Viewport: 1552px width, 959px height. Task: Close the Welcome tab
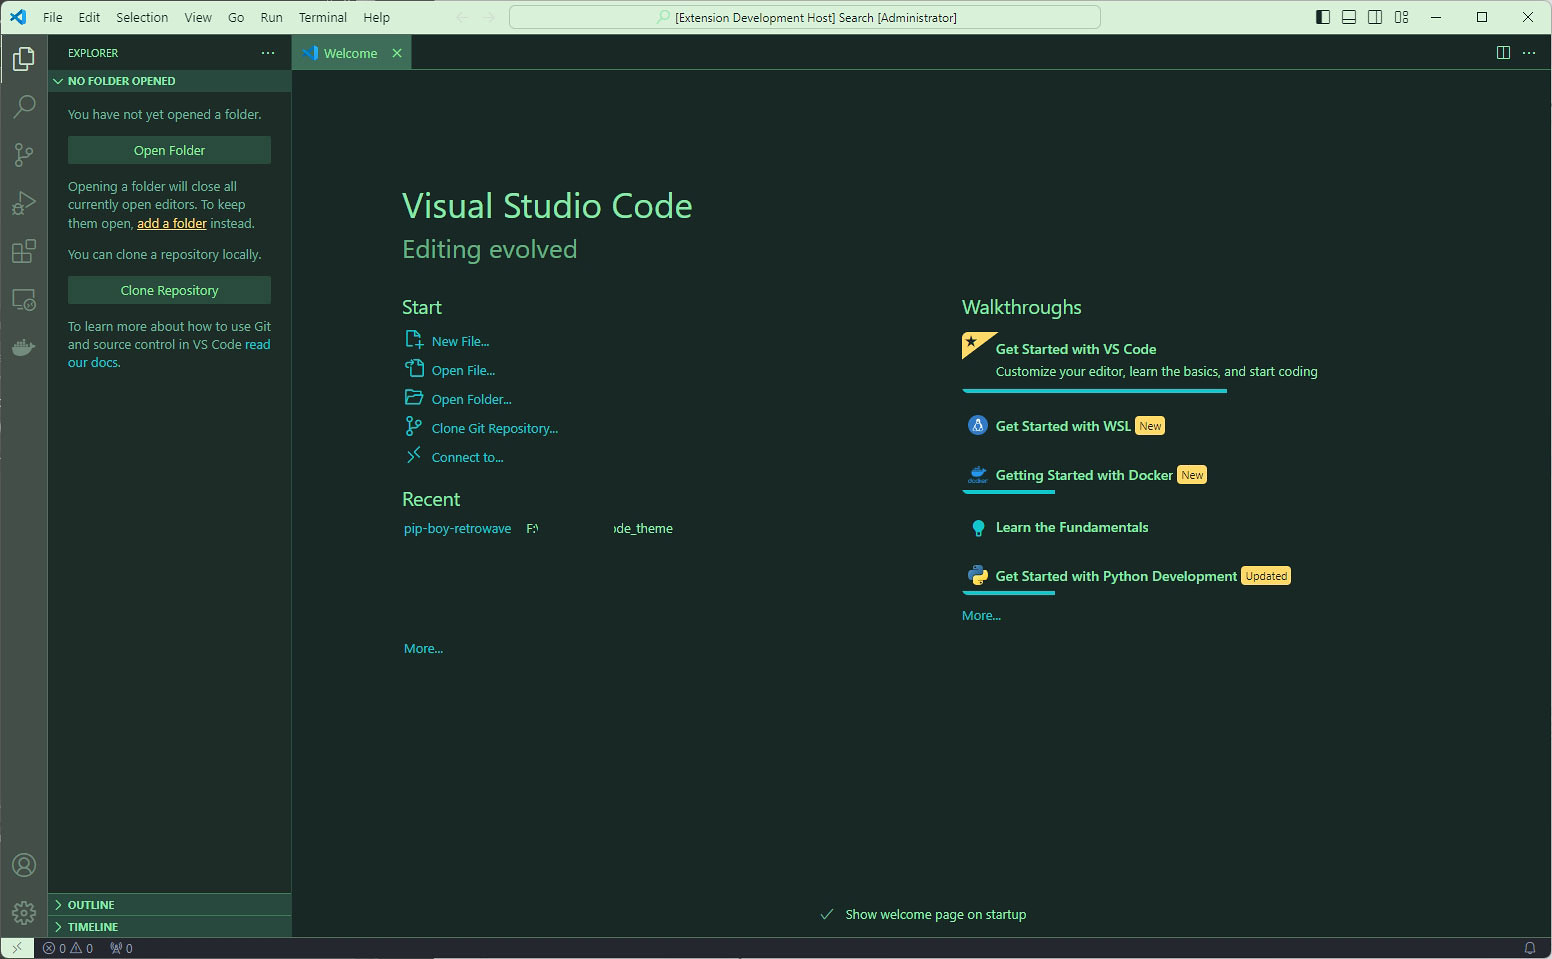pyautogui.click(x=397, y=53)
